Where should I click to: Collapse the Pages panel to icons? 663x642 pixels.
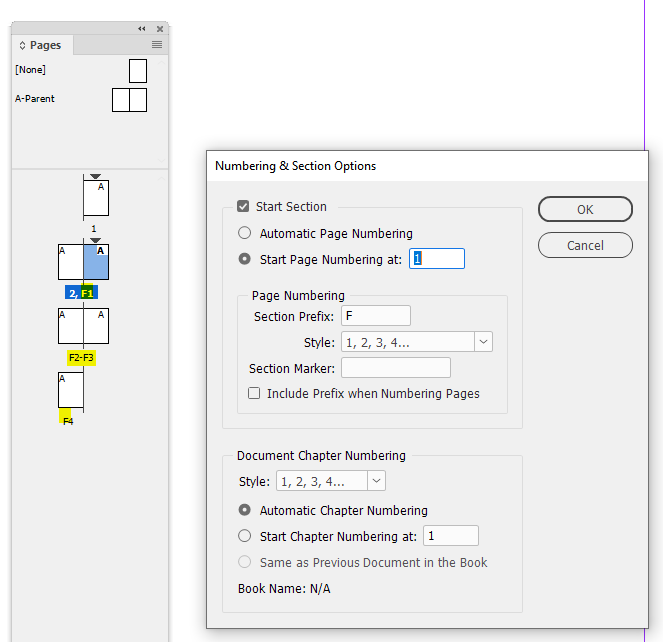coord(142,28)
